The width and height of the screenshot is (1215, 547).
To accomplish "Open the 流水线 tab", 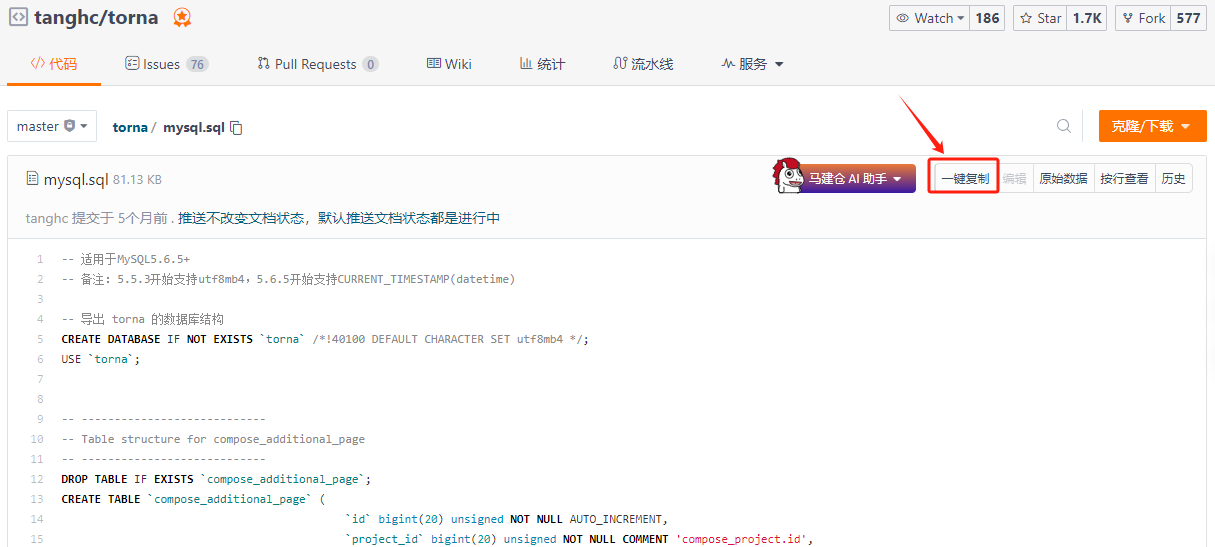I will pyautogui.click(x=643, y=64).
